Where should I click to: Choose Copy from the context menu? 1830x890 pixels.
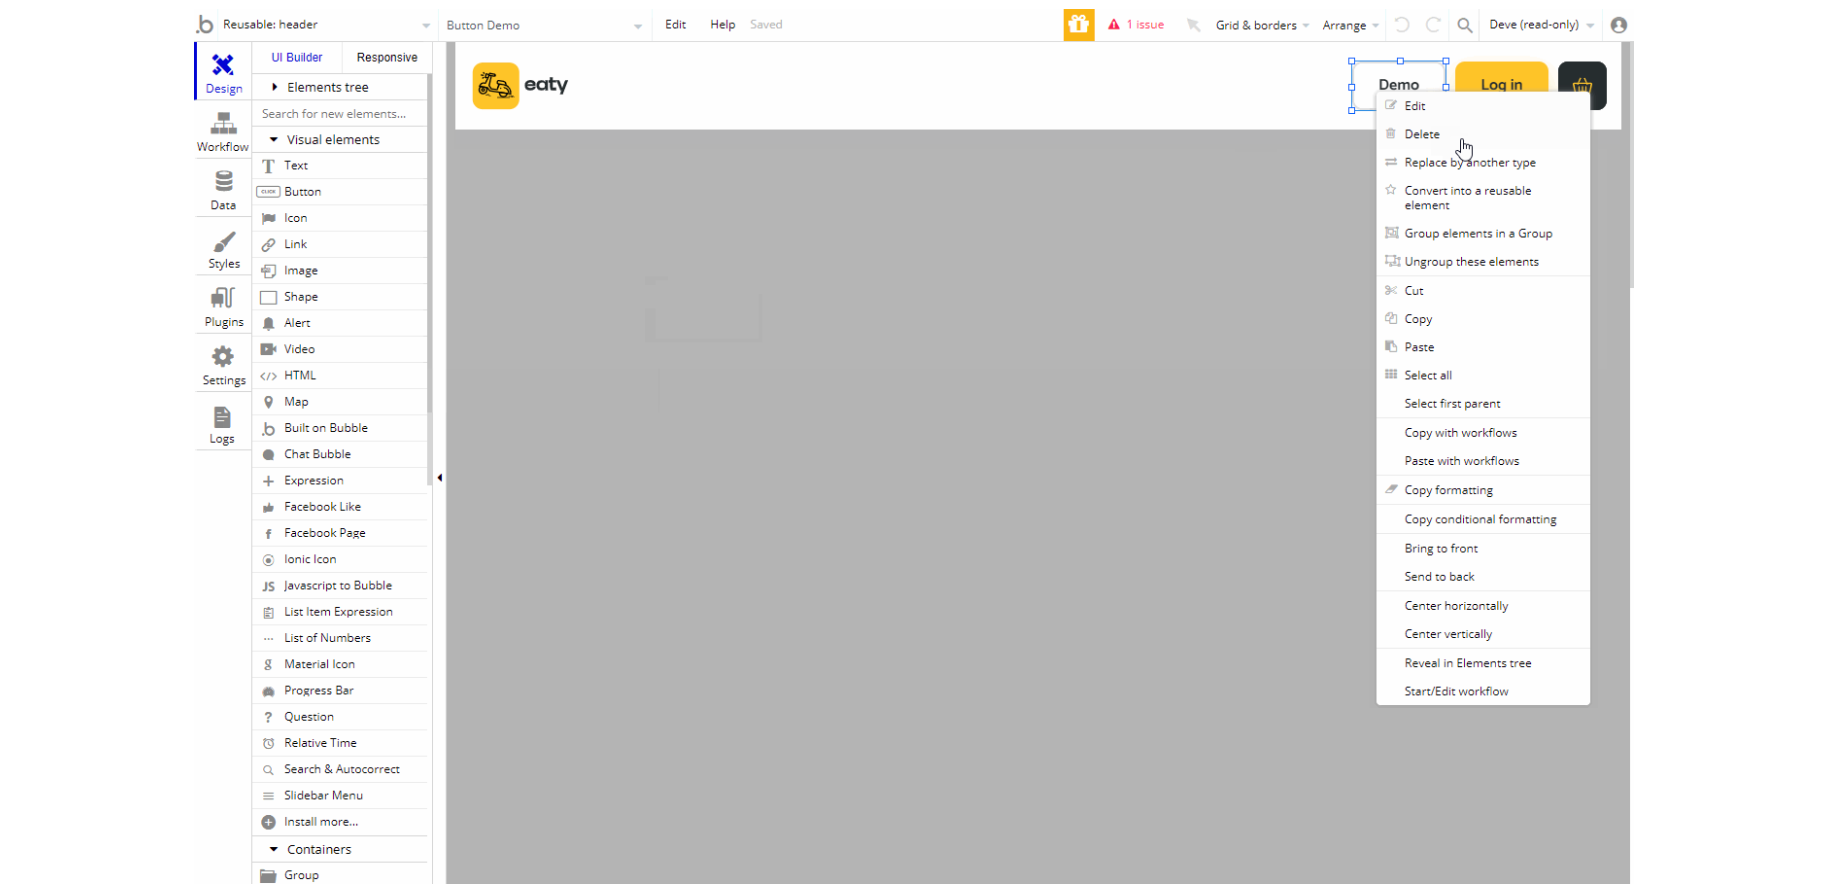1482,319
